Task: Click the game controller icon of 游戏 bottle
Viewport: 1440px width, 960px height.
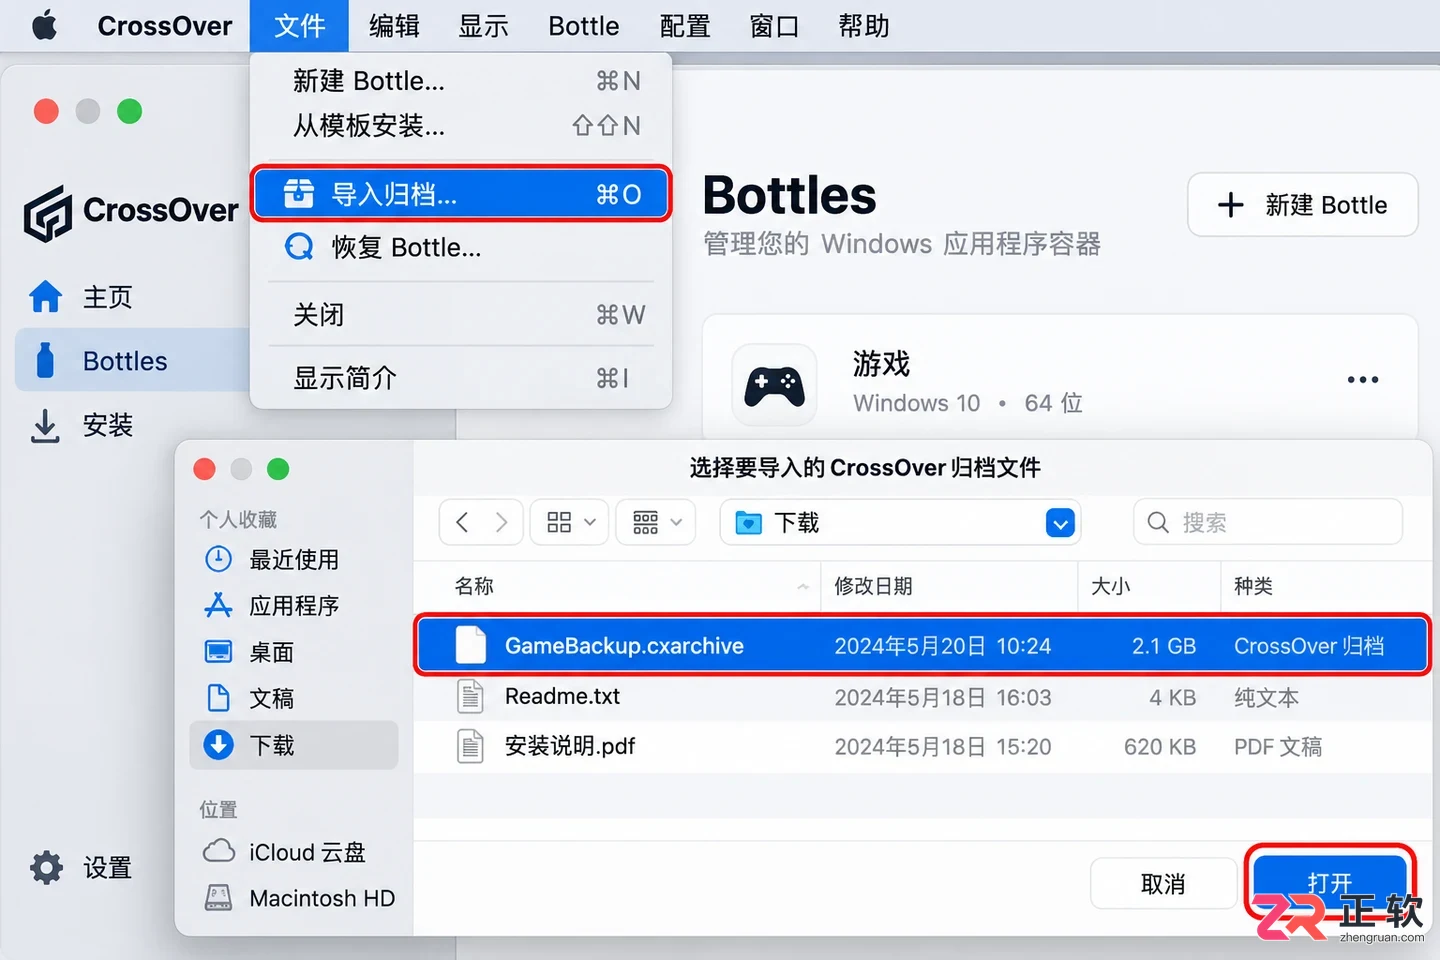Action: click(x=774, y=385)
